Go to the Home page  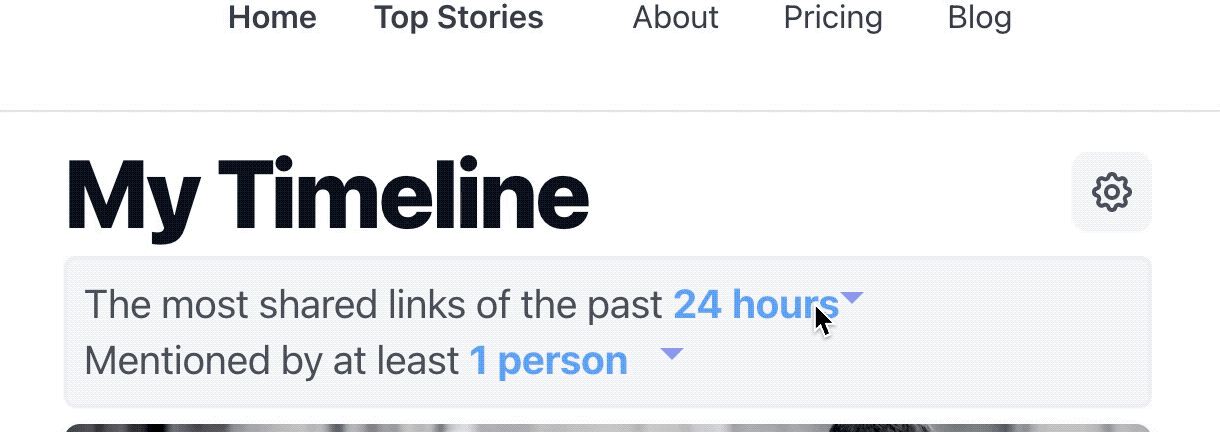click(x=272, y=17)
